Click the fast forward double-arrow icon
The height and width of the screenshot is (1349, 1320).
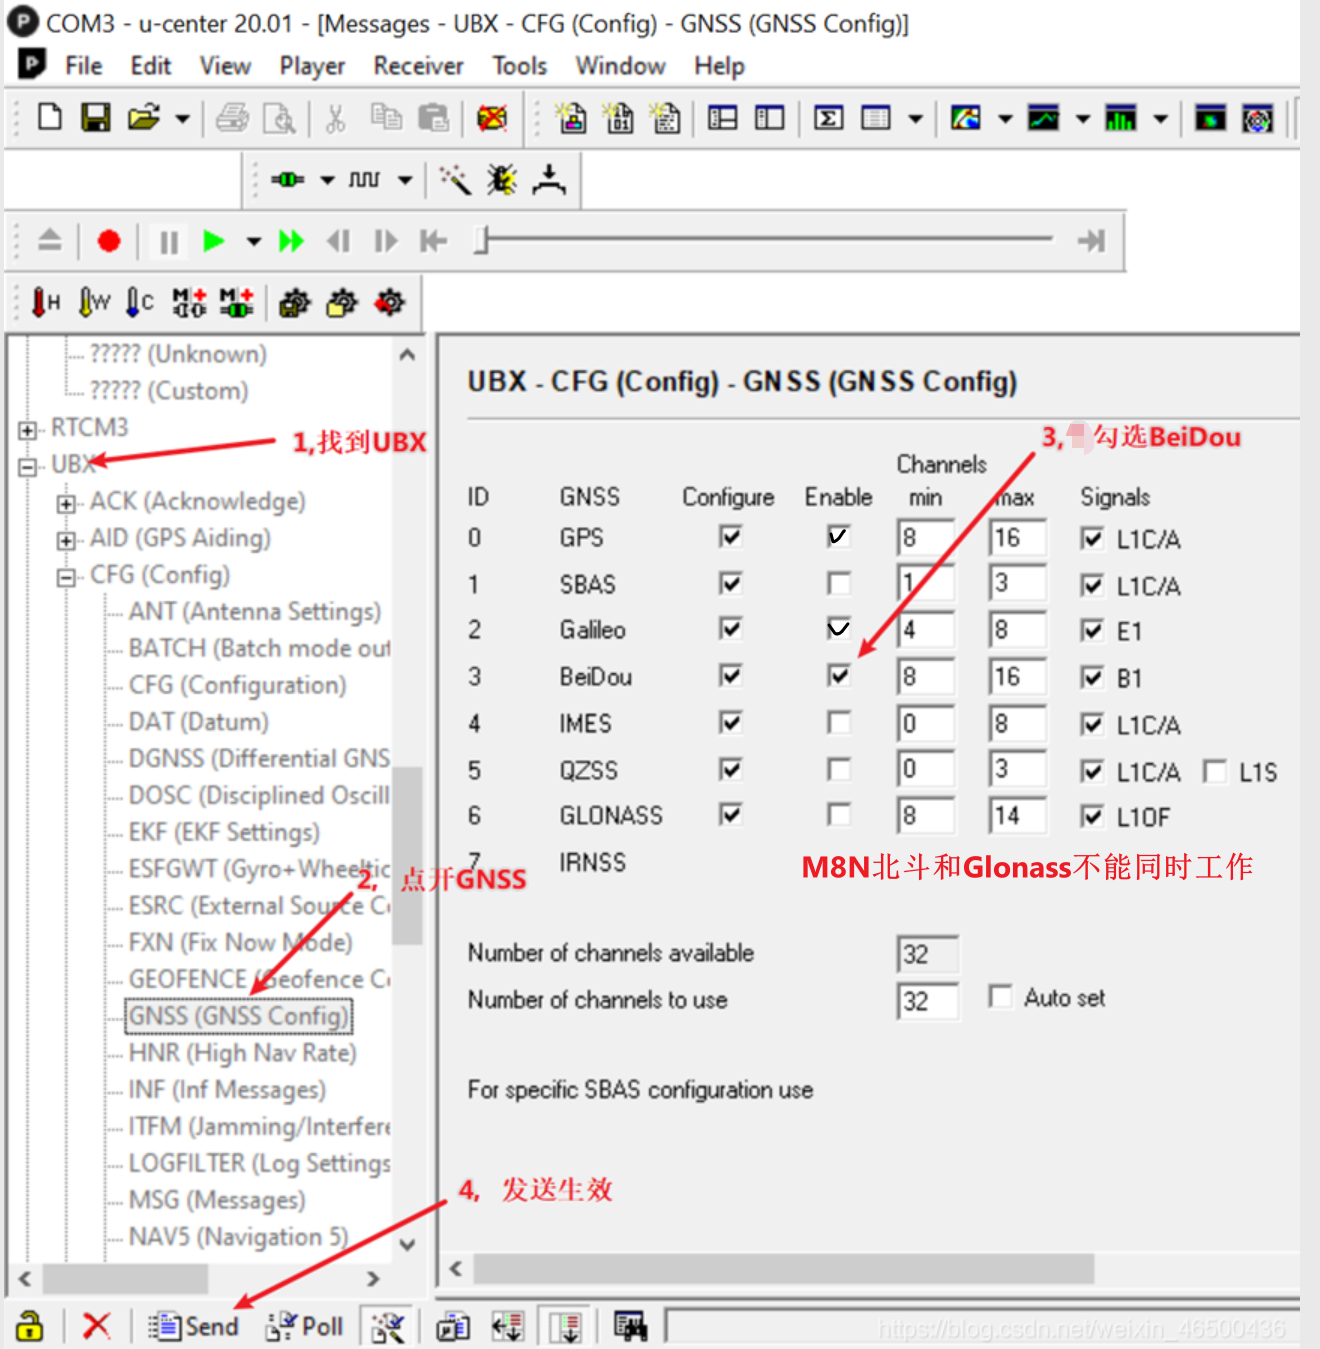click(x=291, y=241)
